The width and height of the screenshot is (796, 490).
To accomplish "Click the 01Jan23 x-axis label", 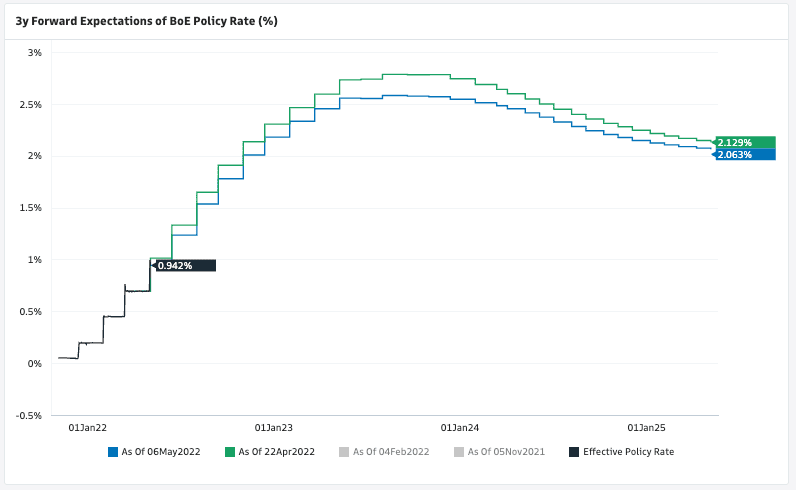I will 273,428.
